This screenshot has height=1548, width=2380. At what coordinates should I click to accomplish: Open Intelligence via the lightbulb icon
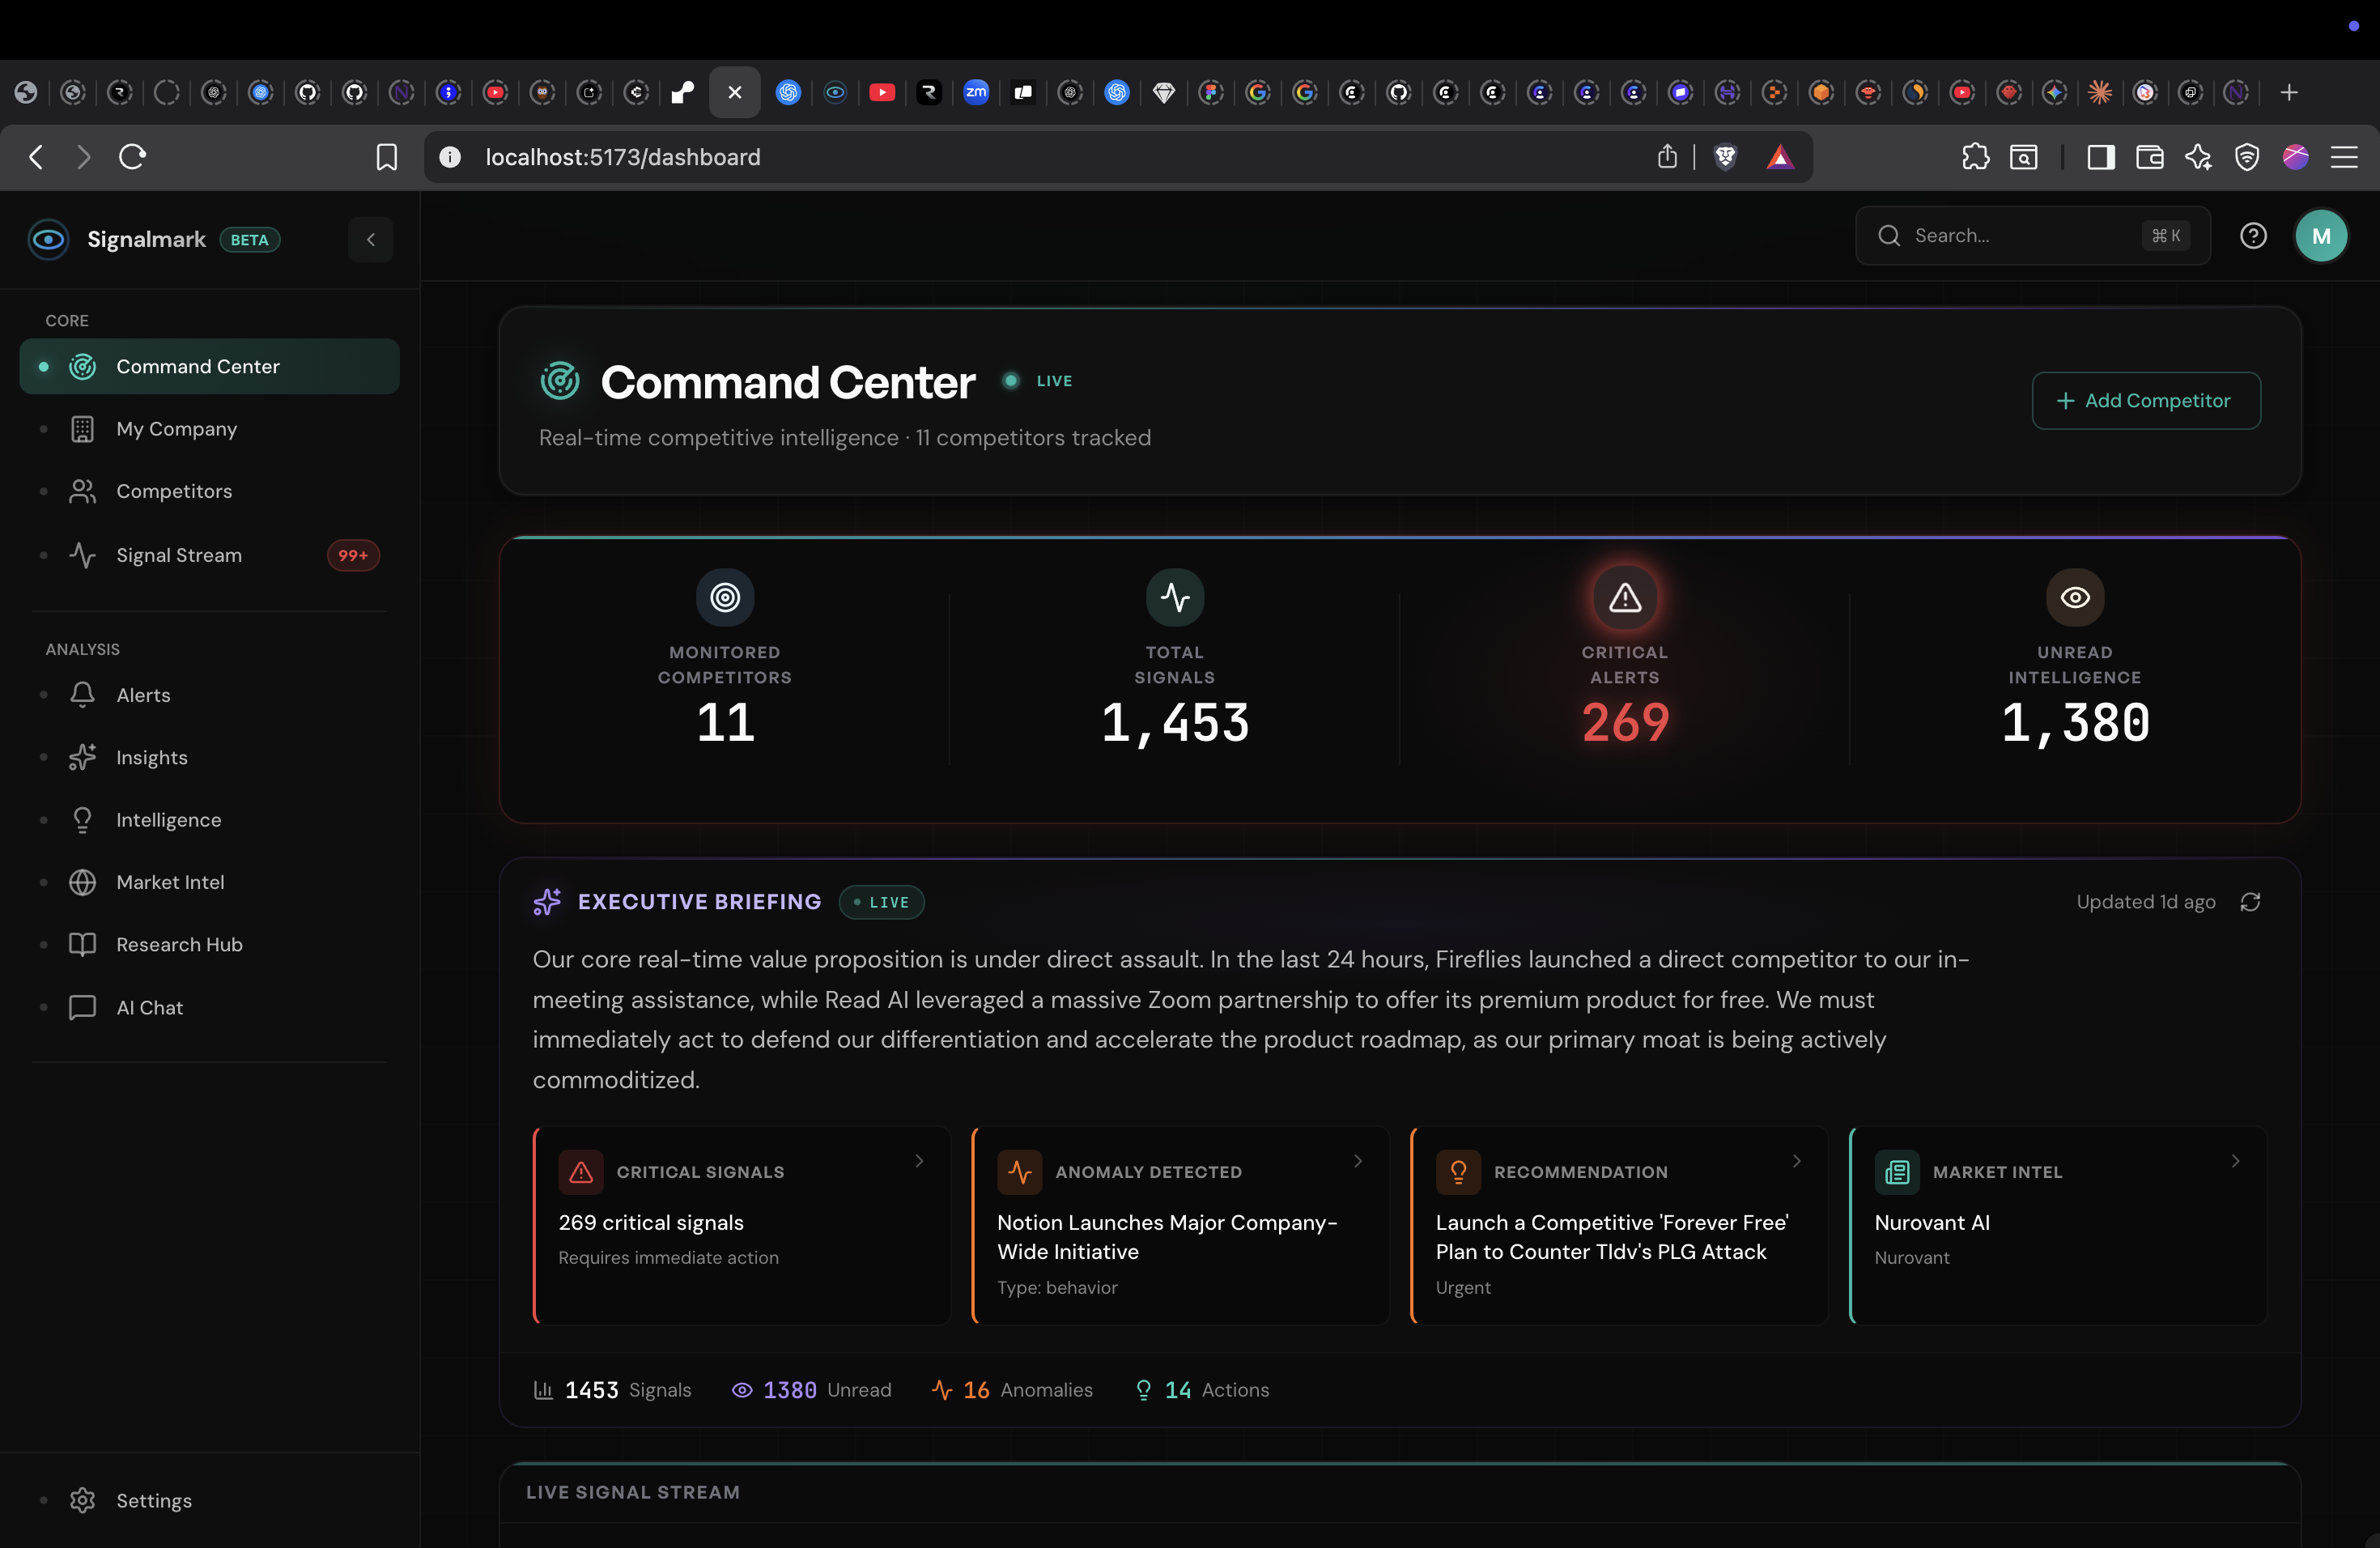point(81,819)
